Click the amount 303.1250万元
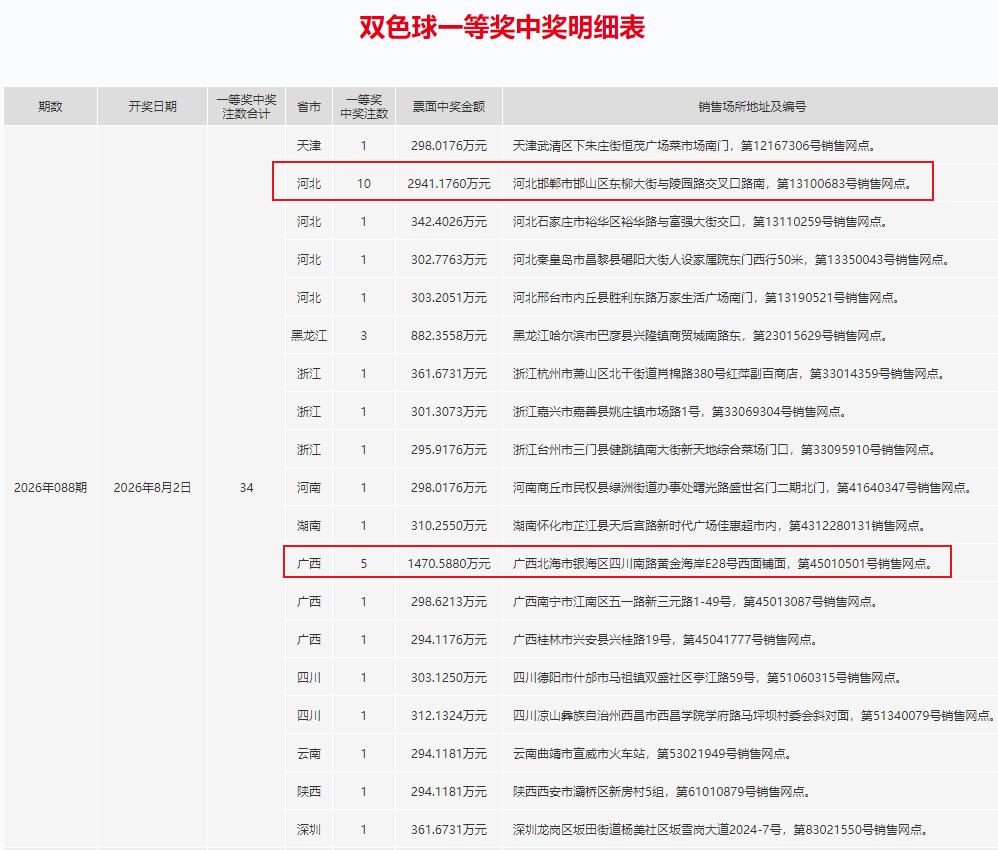The height and width of the screenshot is (850, 998). click(449, 677)
